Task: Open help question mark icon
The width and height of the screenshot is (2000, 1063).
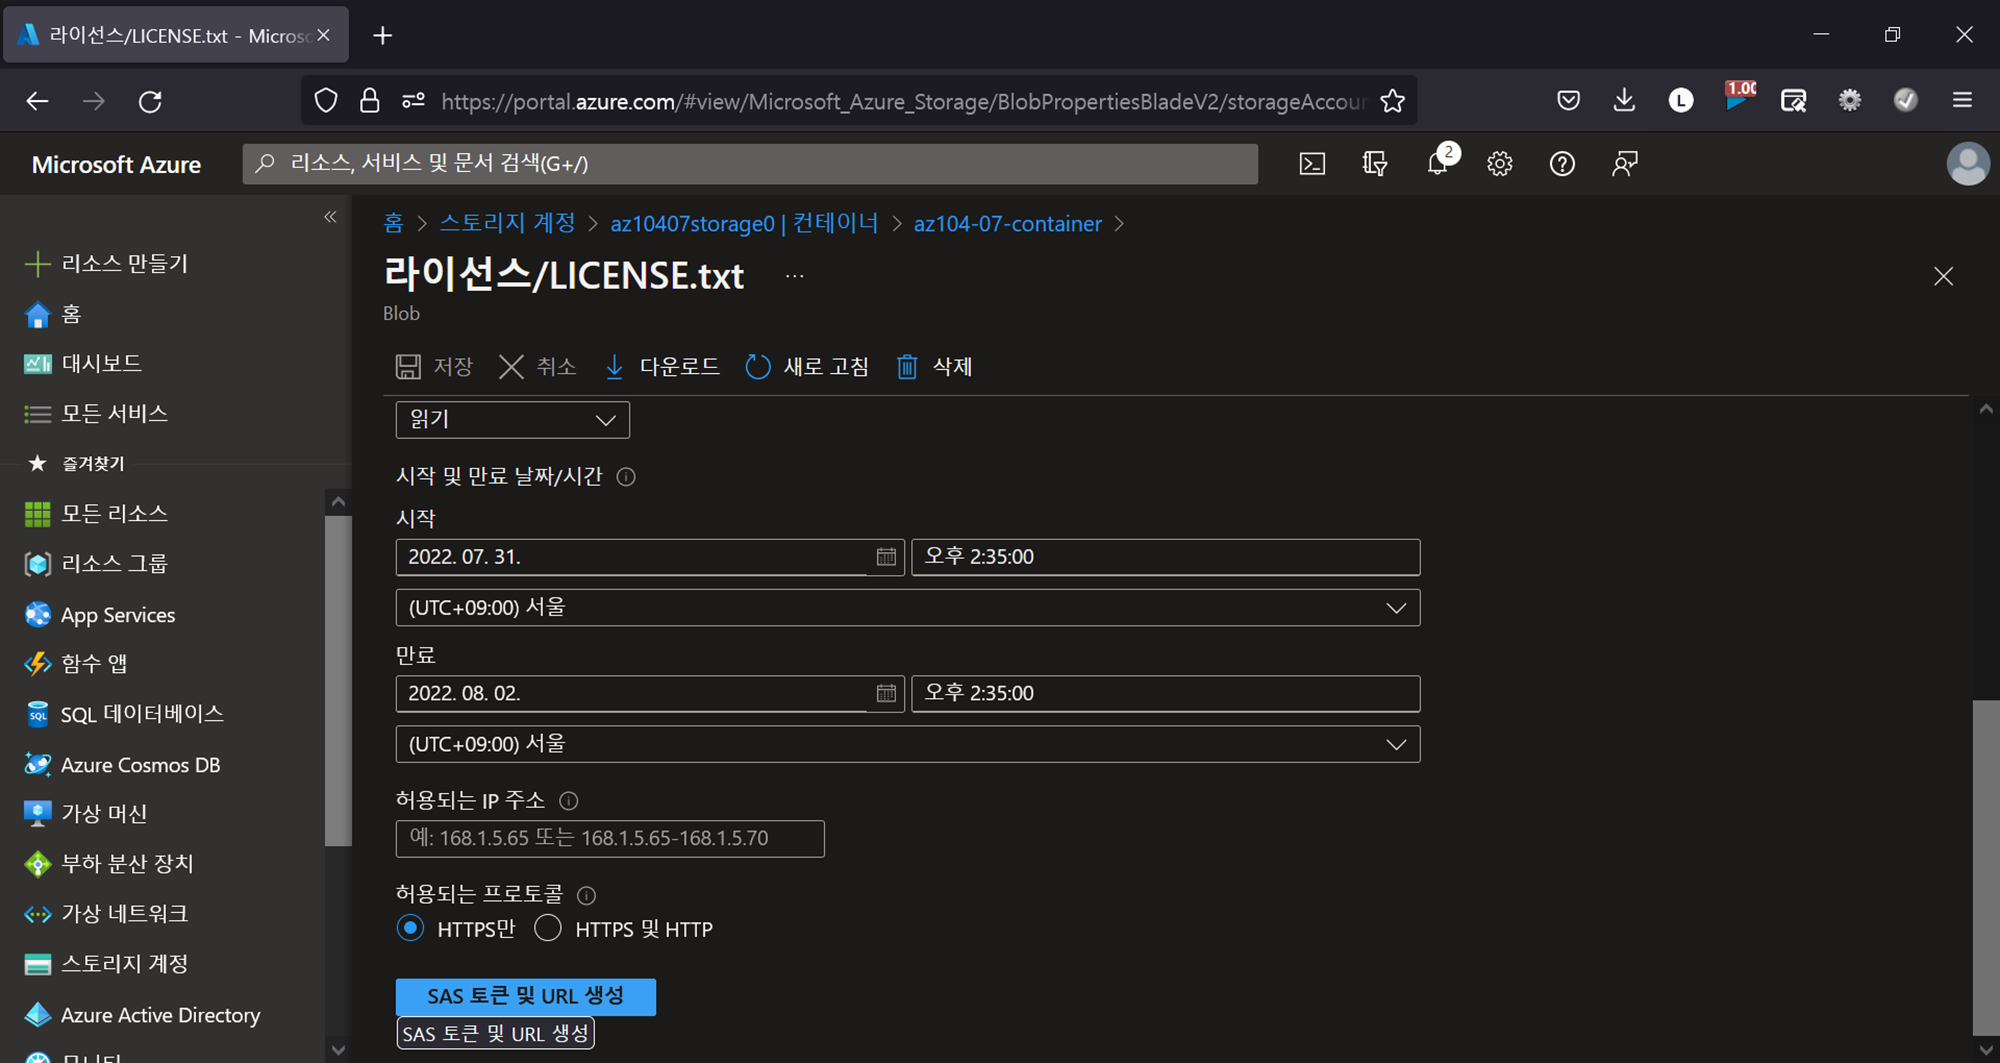Action: pyautogui.click(x=1562, y=164)
